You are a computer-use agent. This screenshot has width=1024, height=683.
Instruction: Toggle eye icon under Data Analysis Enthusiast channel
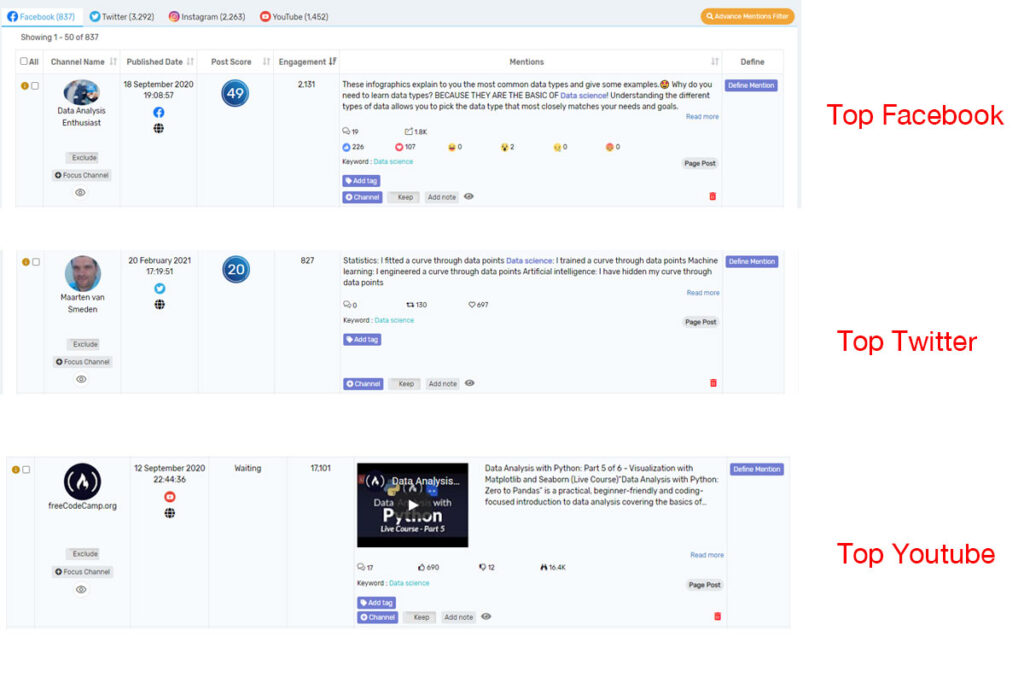tap(81, 192)
